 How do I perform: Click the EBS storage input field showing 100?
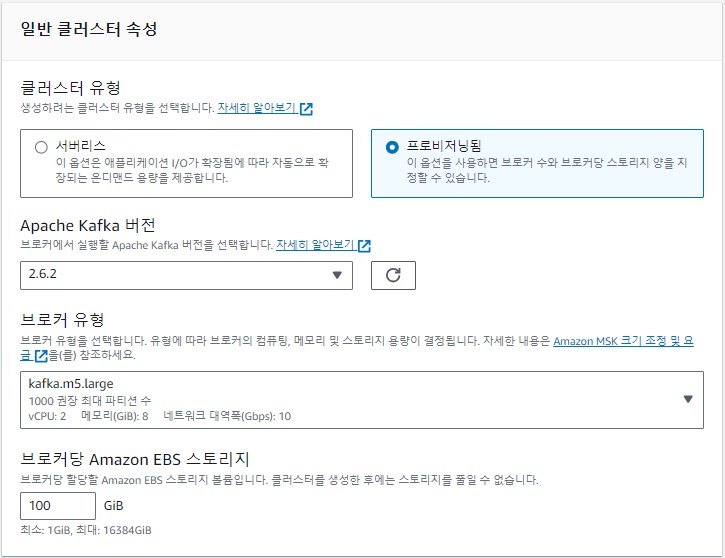(58, 506)
